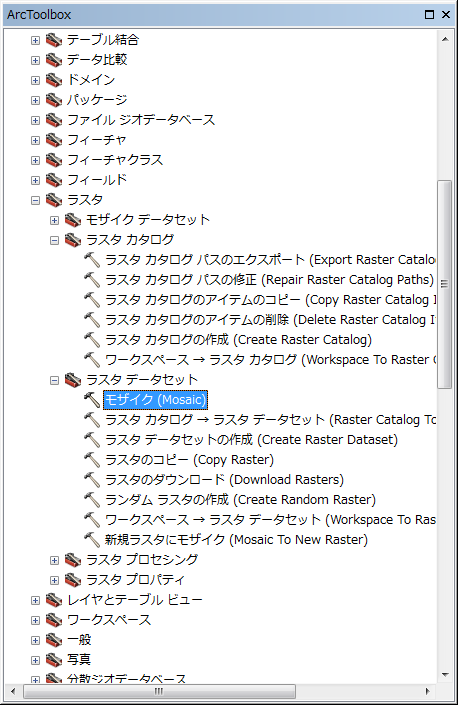Click hammer icon of Delete Raster Catalog Items
Image resolution: width=458 pixels, height=705 pixels.
[x=92, y=320]
